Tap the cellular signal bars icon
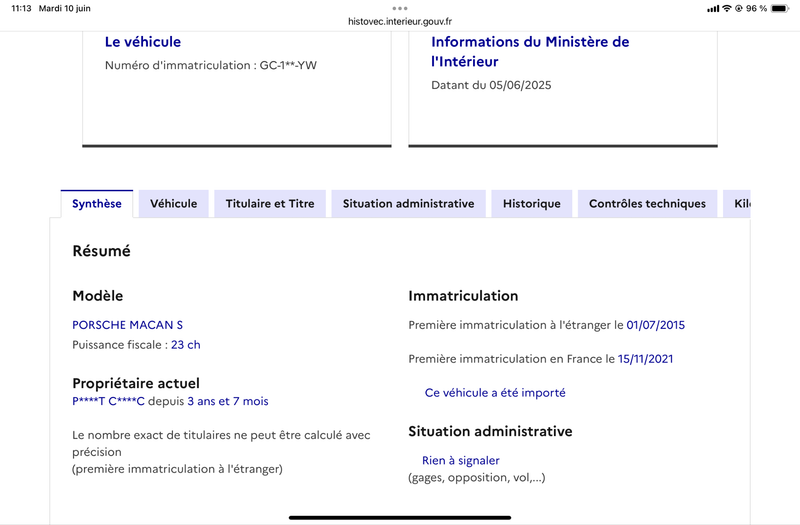Screen dimensions: 800x525 pyautogui.click(x=713, y=8)
